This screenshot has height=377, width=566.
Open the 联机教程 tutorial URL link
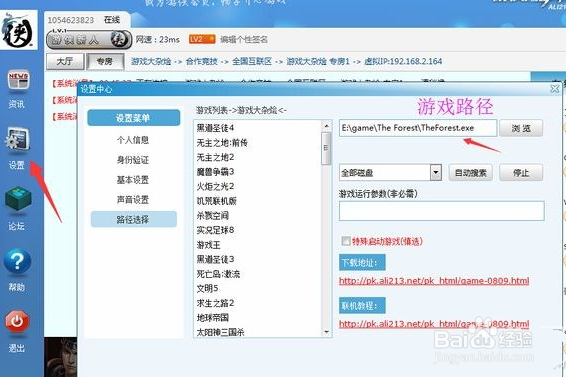(x=434, y=324)
